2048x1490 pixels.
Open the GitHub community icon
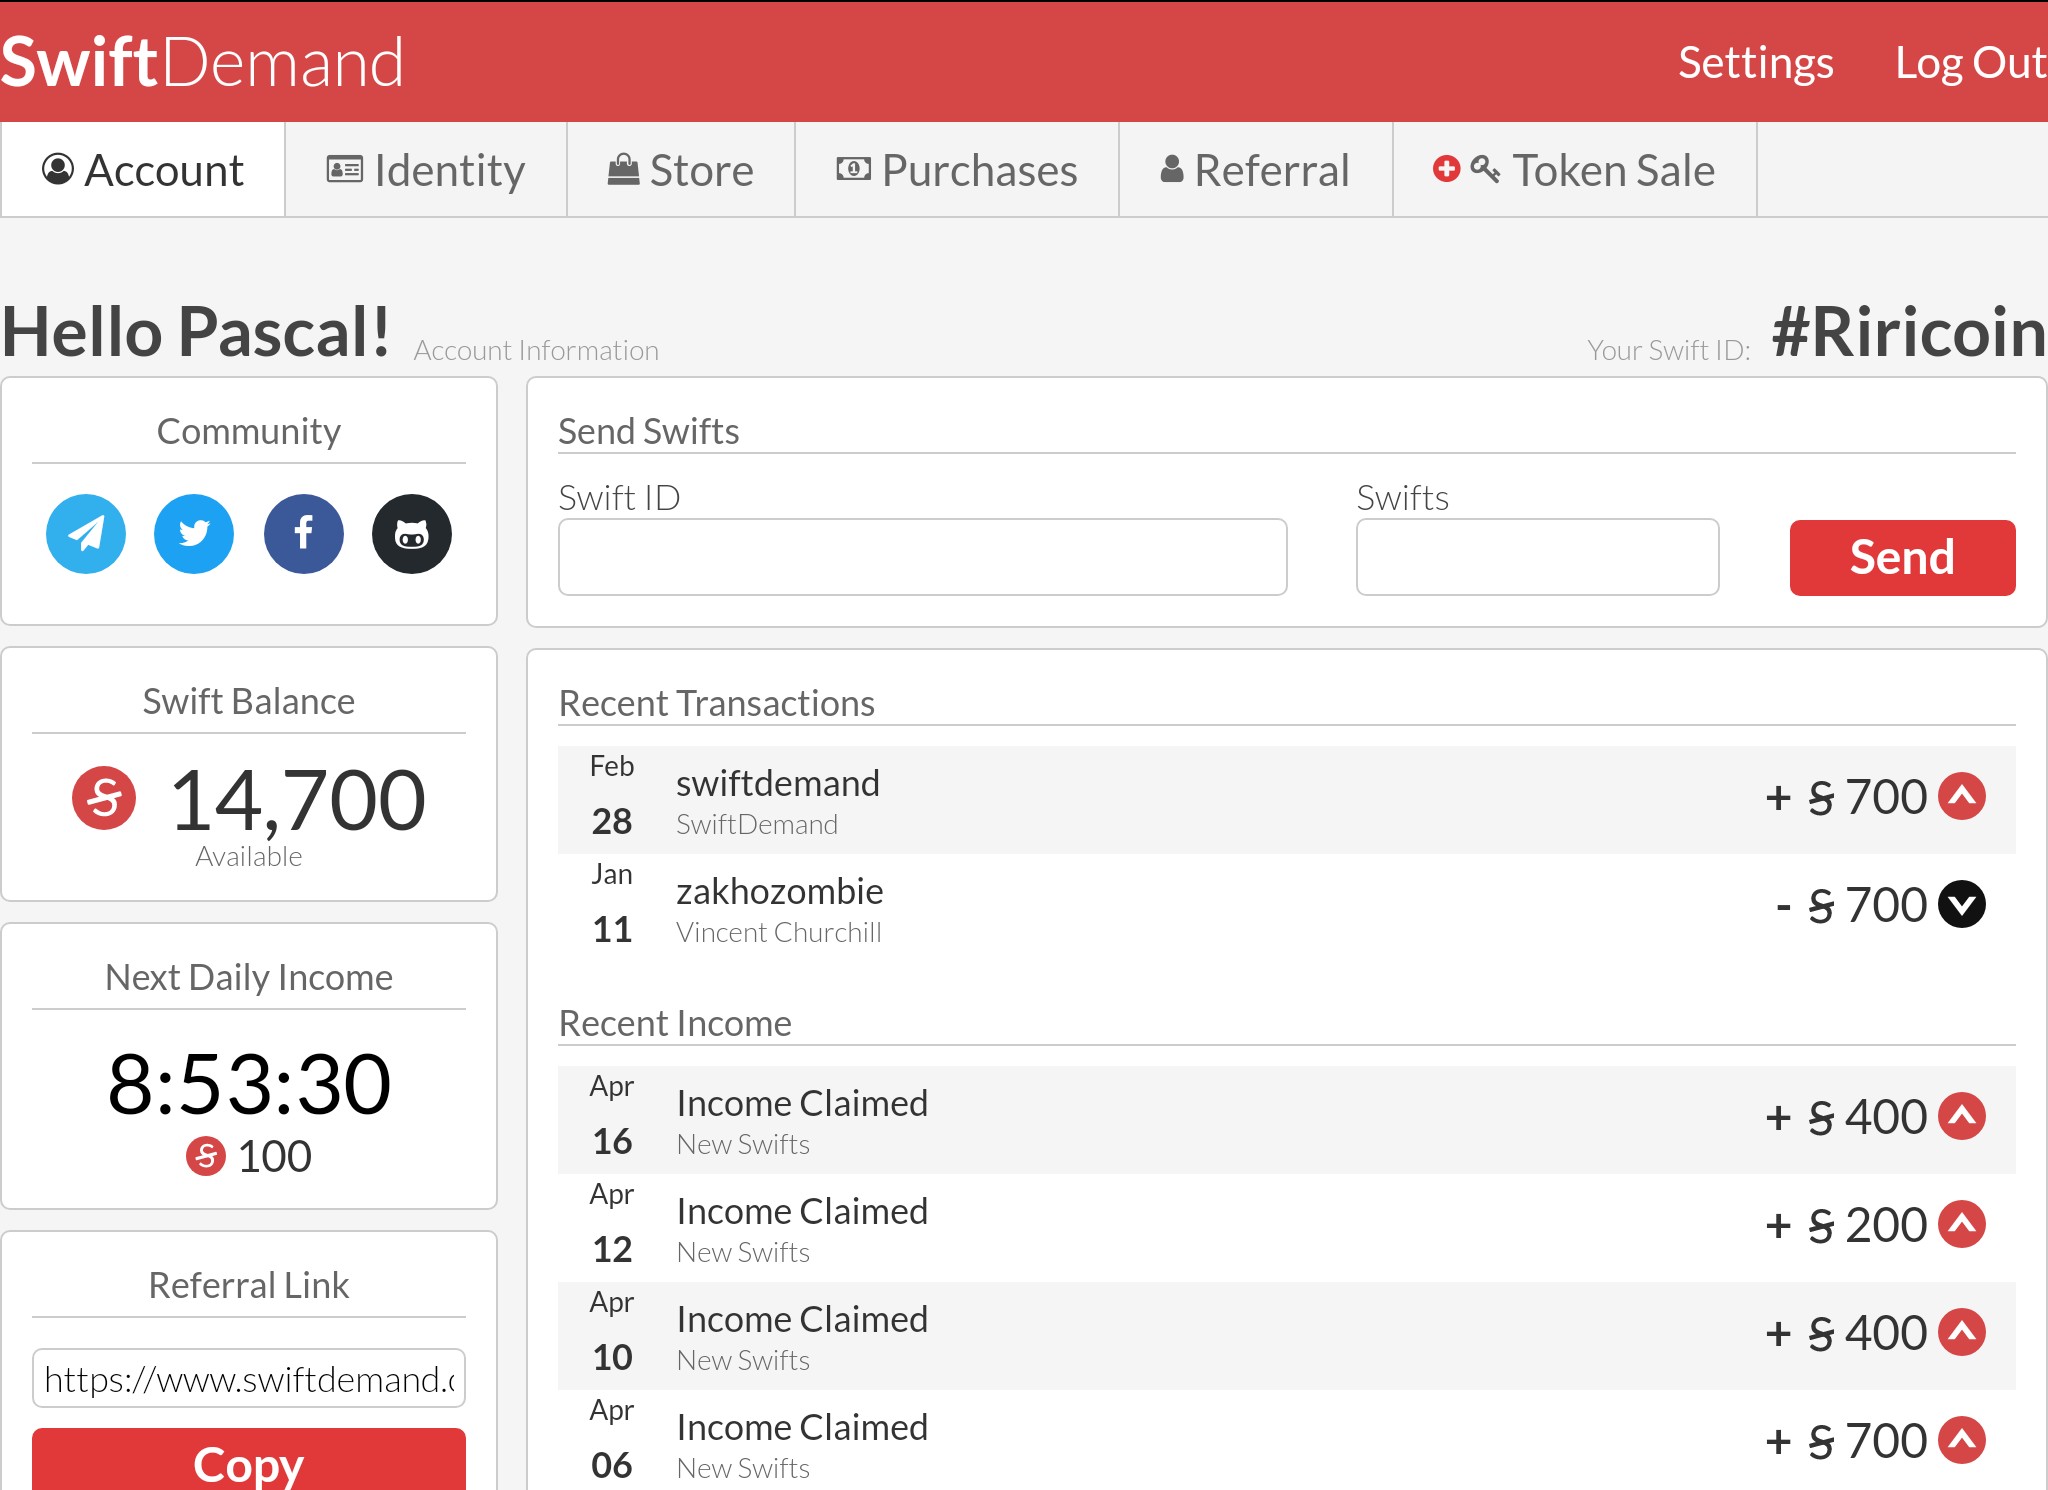tap(412, 534)
